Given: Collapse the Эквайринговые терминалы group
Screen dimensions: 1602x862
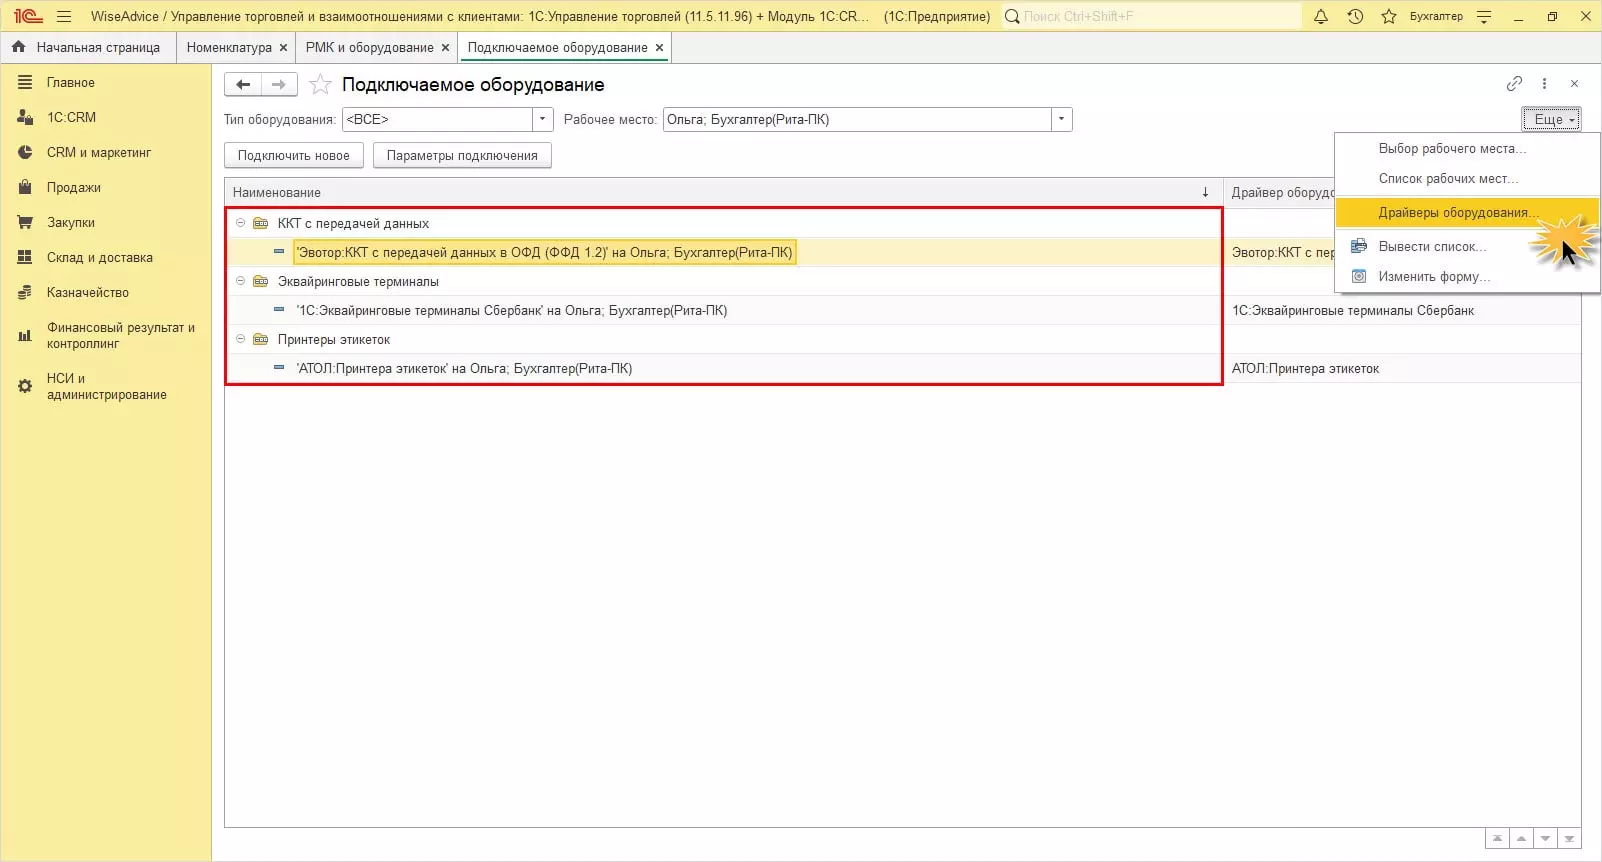Looking at the screenshot, I should (x=240, y=281).
